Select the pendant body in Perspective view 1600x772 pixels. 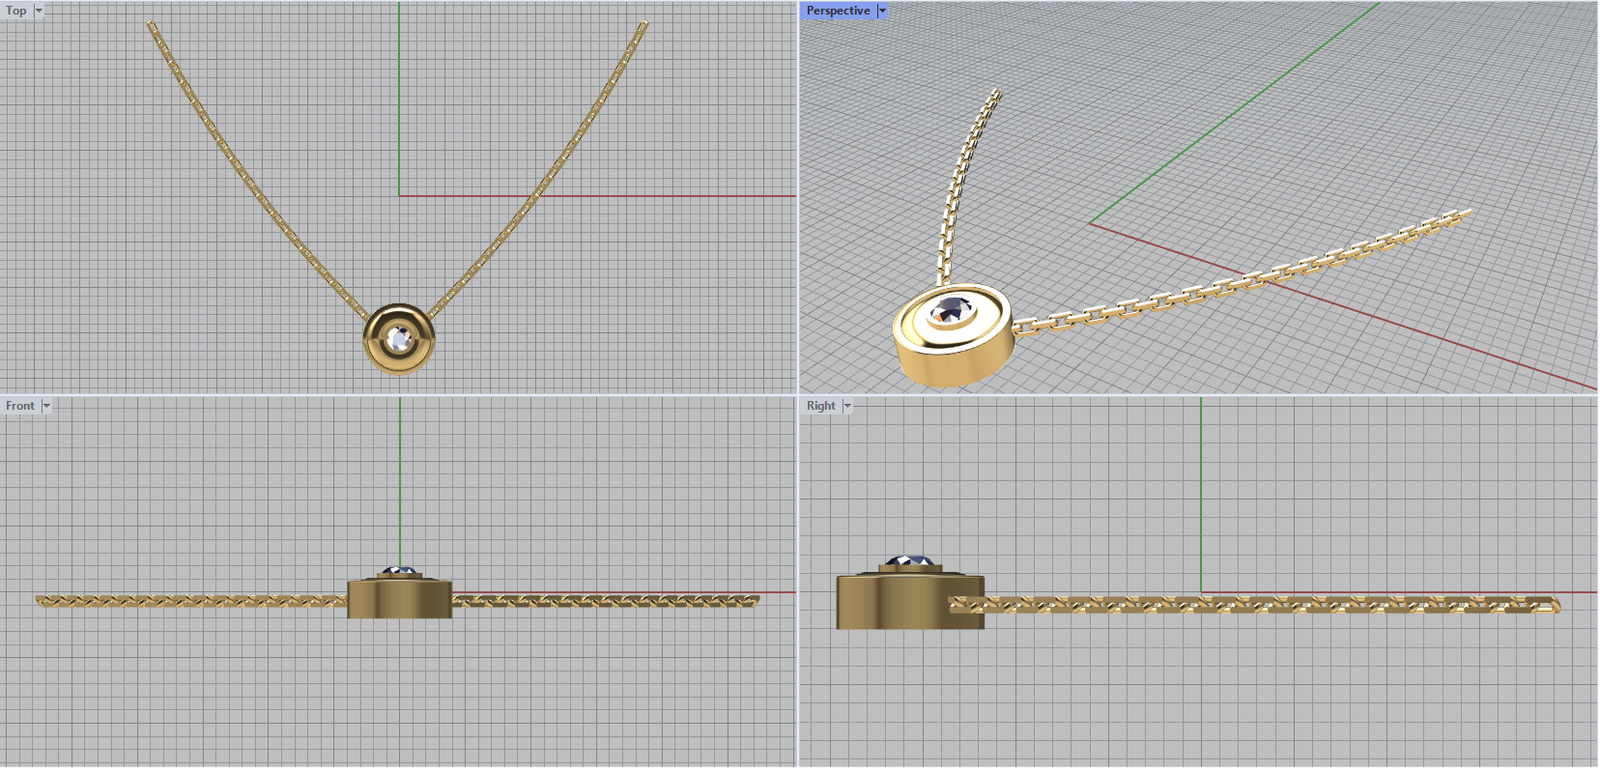(x=950, y=360)
